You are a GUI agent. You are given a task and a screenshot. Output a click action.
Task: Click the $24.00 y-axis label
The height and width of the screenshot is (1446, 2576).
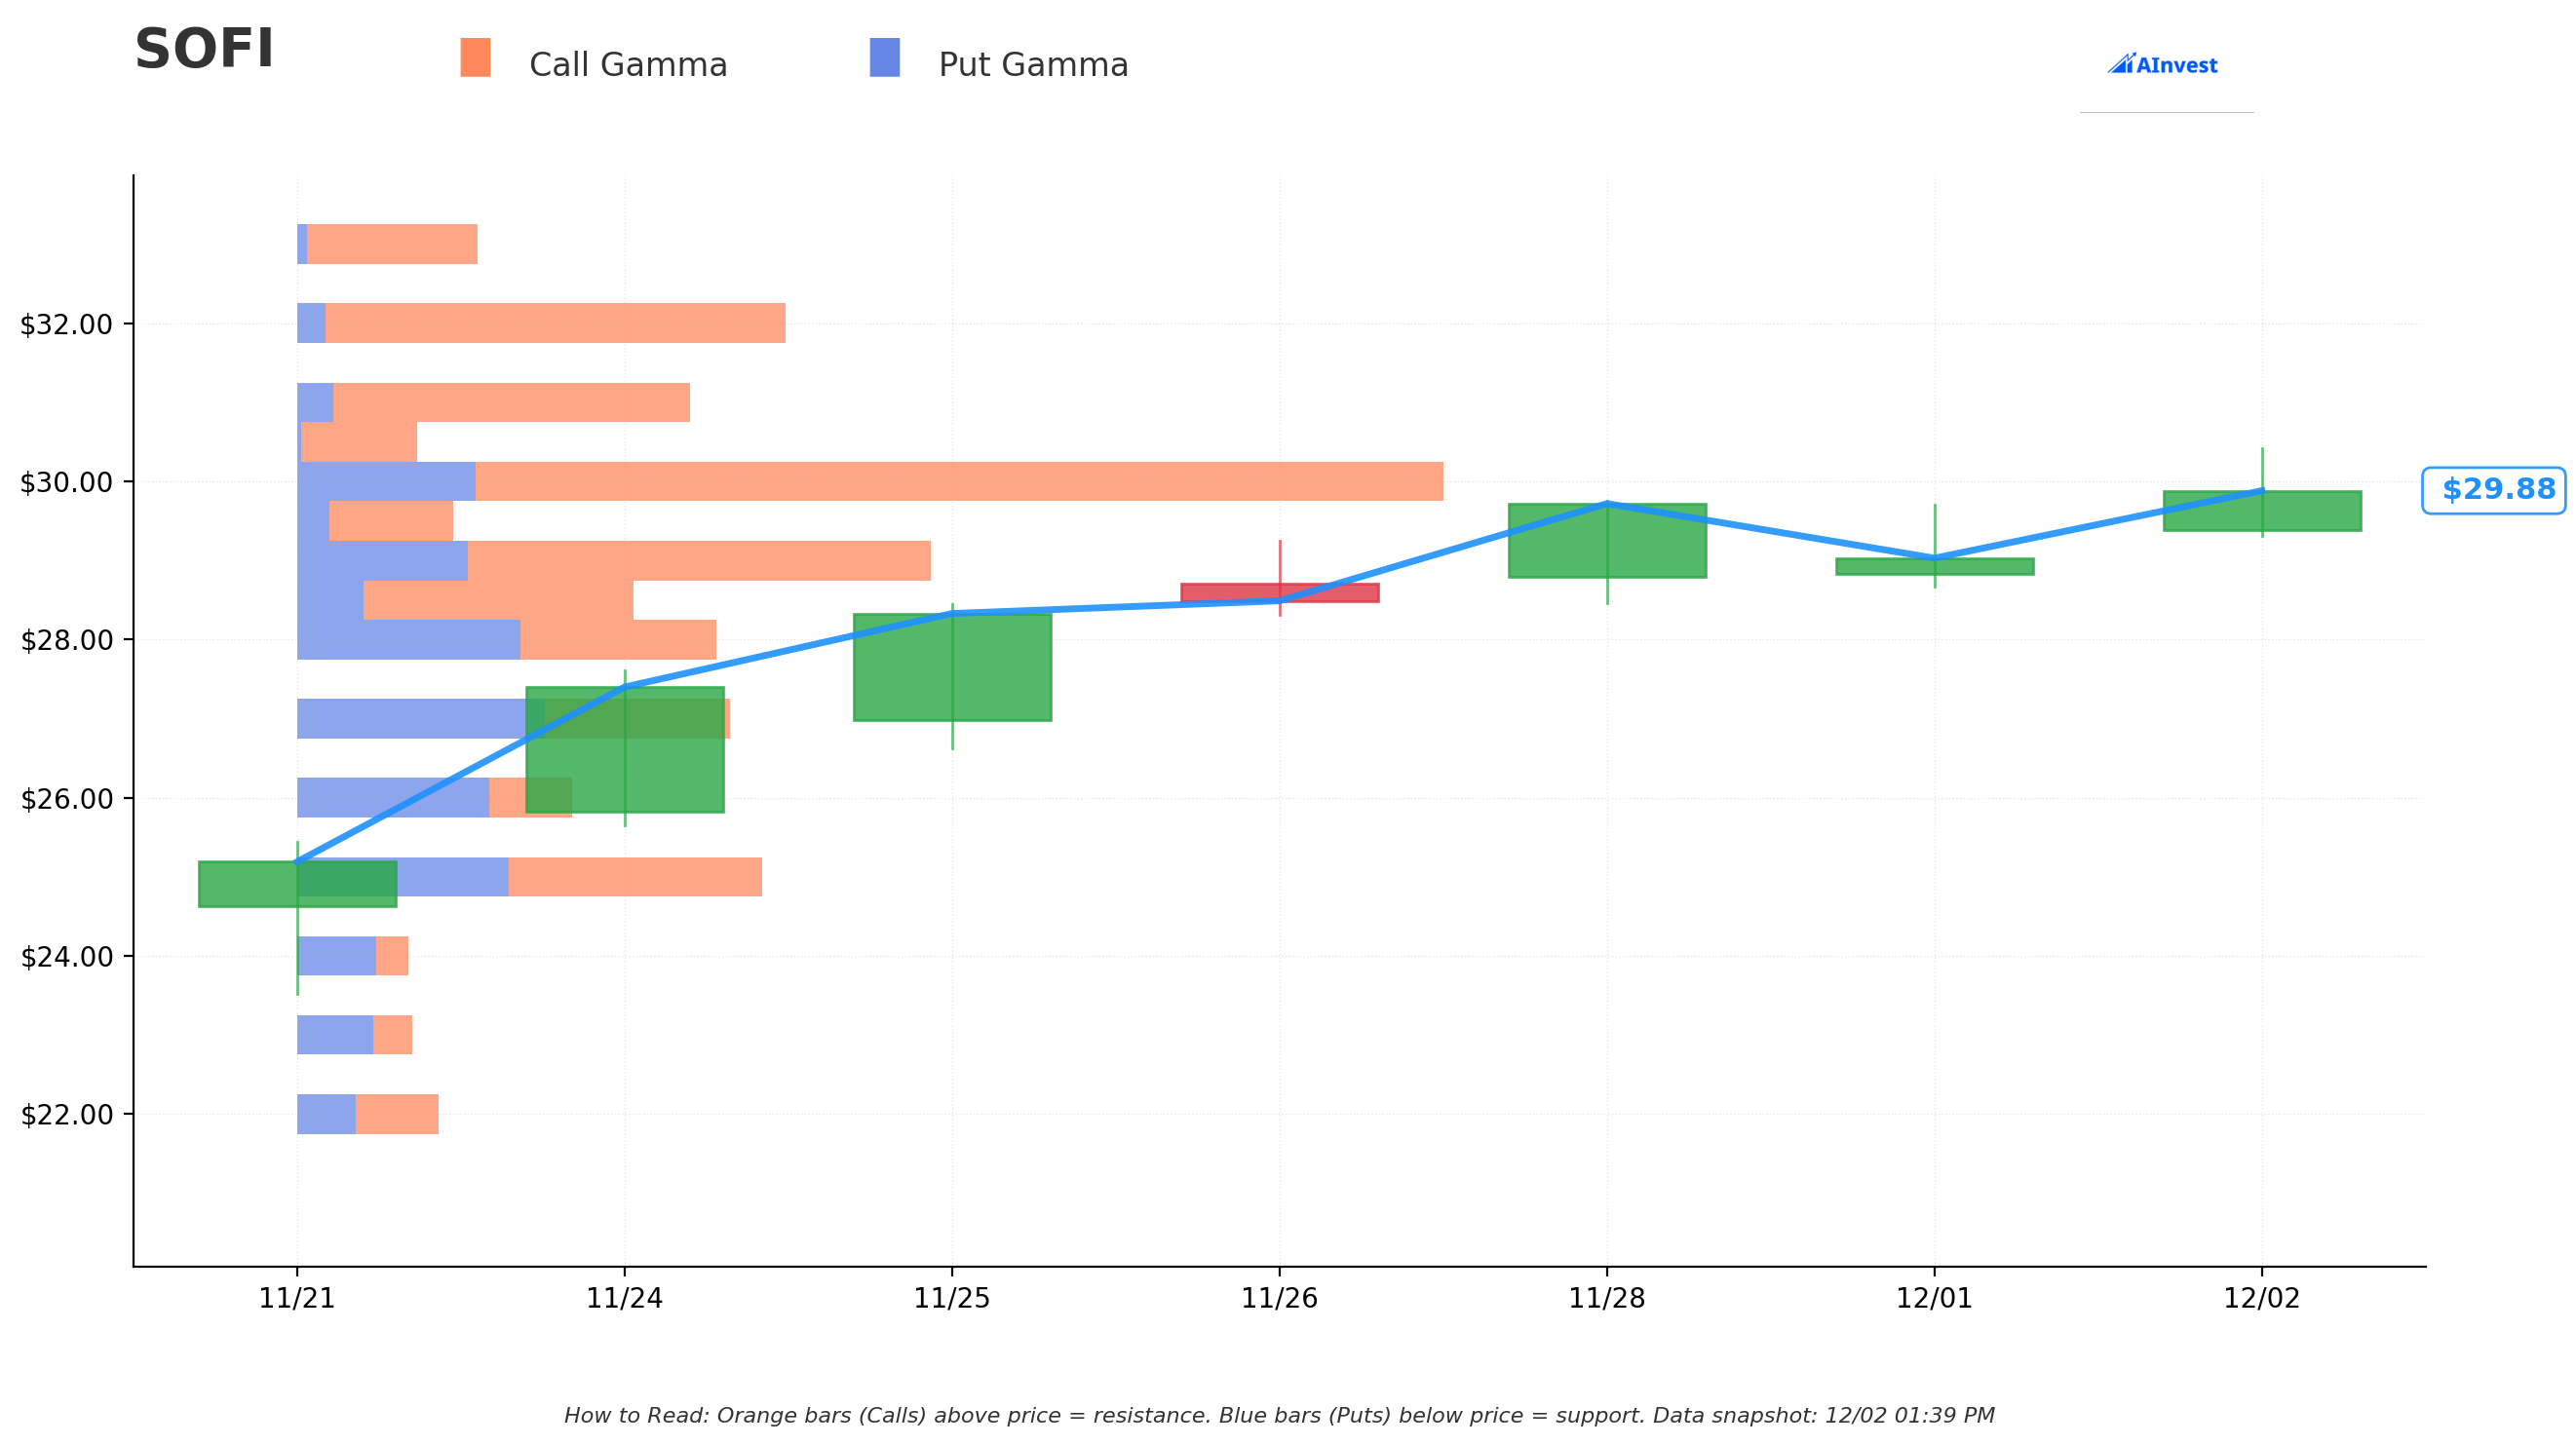tap(67, 957)
